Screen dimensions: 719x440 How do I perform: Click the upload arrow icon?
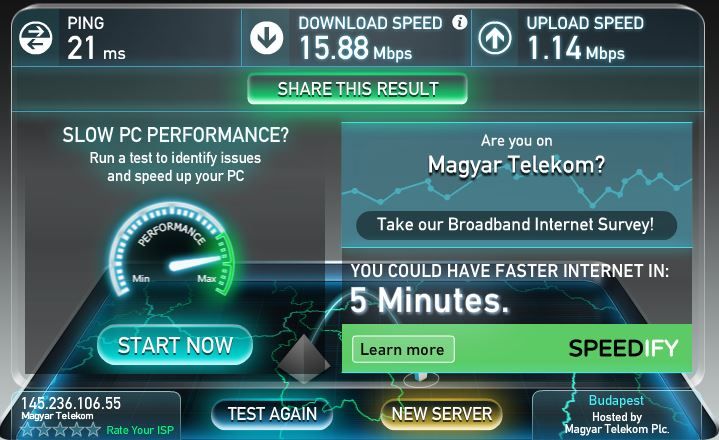495,38
